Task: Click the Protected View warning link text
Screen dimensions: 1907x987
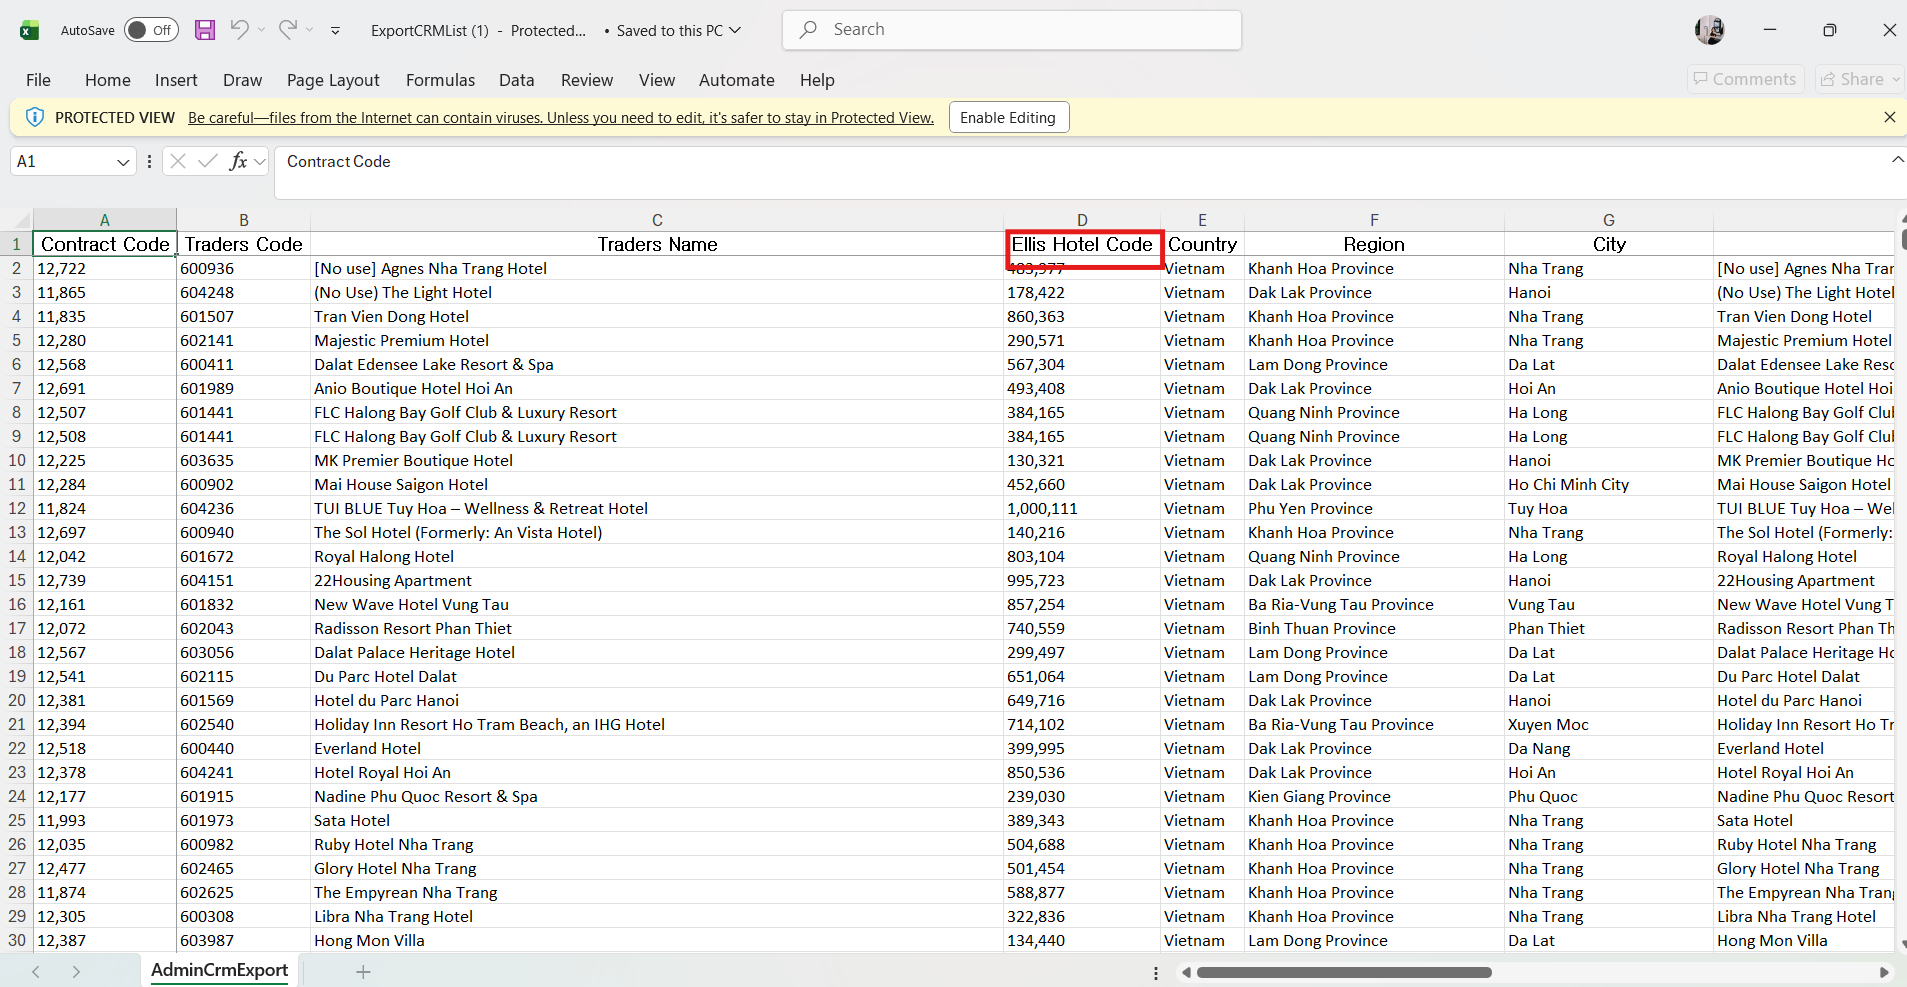Action: point(560,118)
